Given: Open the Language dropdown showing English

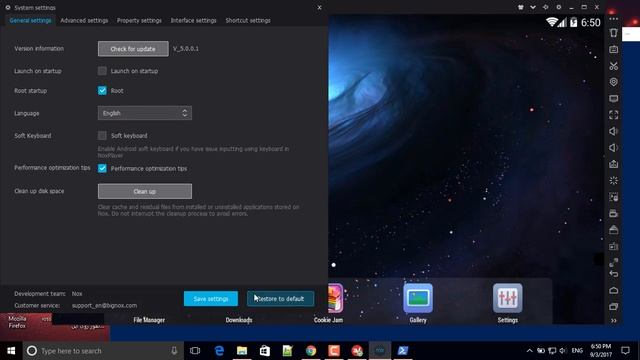Looking at the screenshot, I should (x=144, y=113).
